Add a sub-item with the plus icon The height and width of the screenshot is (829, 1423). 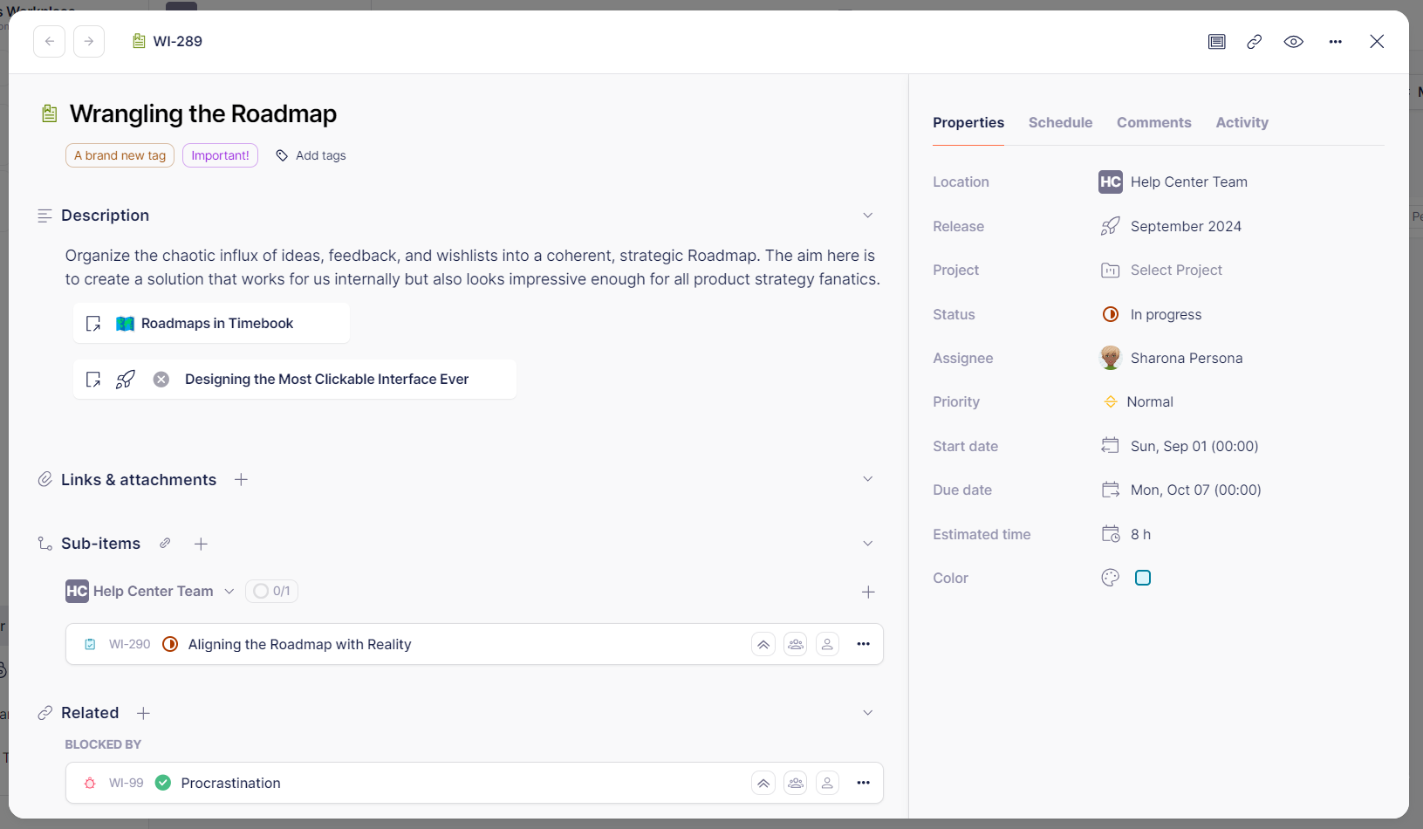(x=201, y=544)
